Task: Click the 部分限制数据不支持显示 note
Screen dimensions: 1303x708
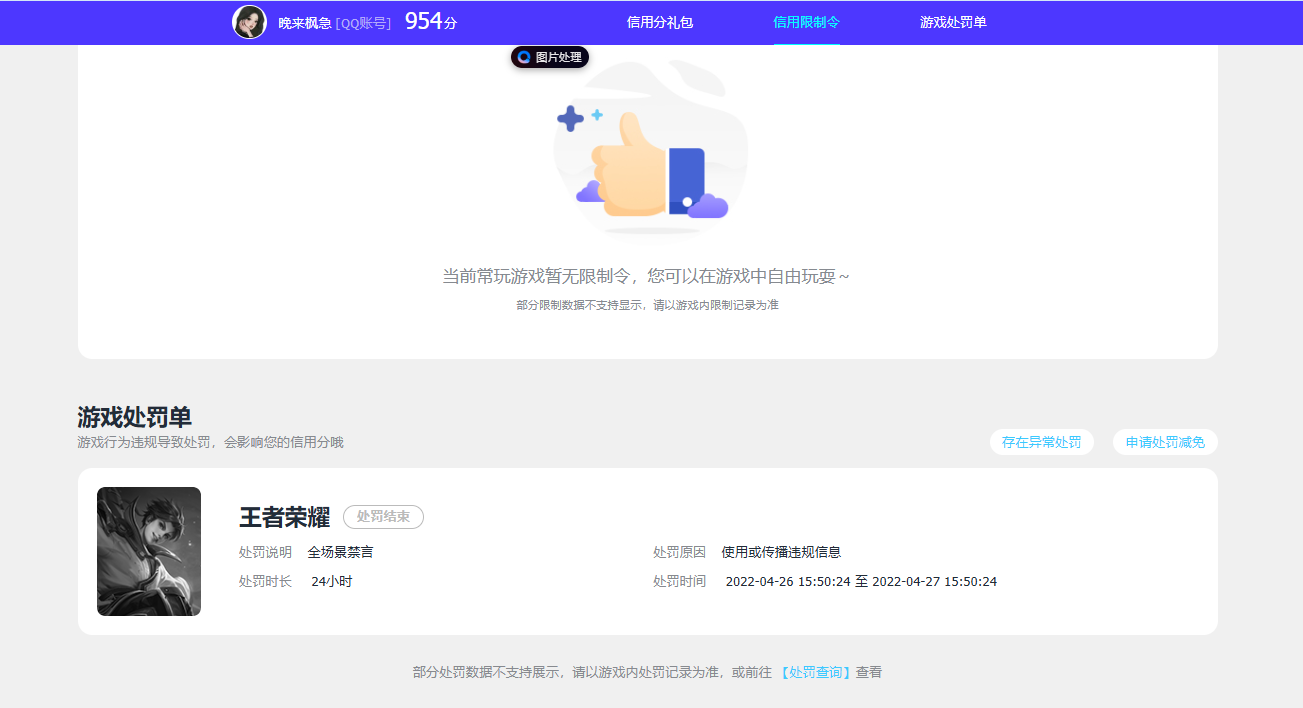Action: (x=647, y=305)
